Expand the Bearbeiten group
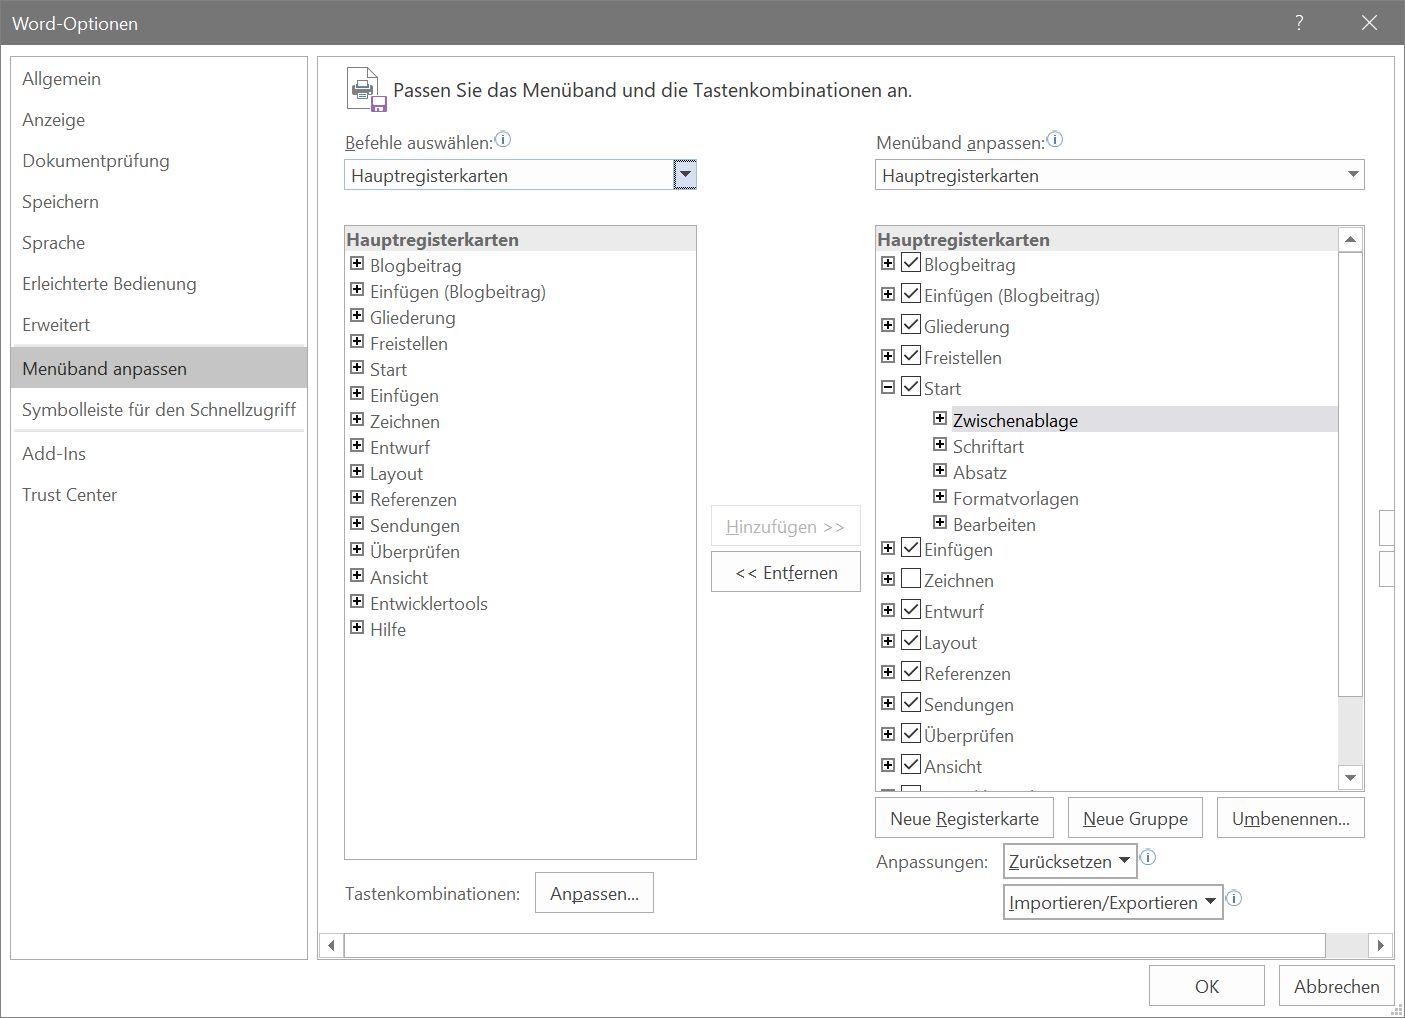The width and height of the screenshot is (1405, 1018). (940, 522)
